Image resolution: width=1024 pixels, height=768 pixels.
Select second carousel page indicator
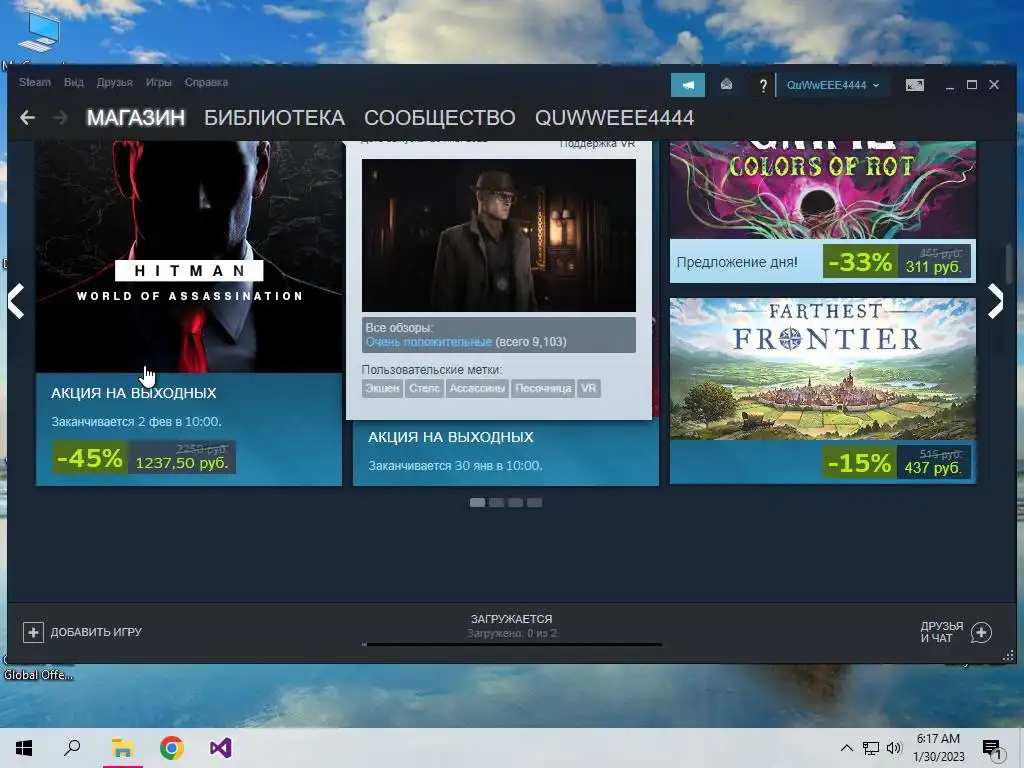click(x=496, y=502)
